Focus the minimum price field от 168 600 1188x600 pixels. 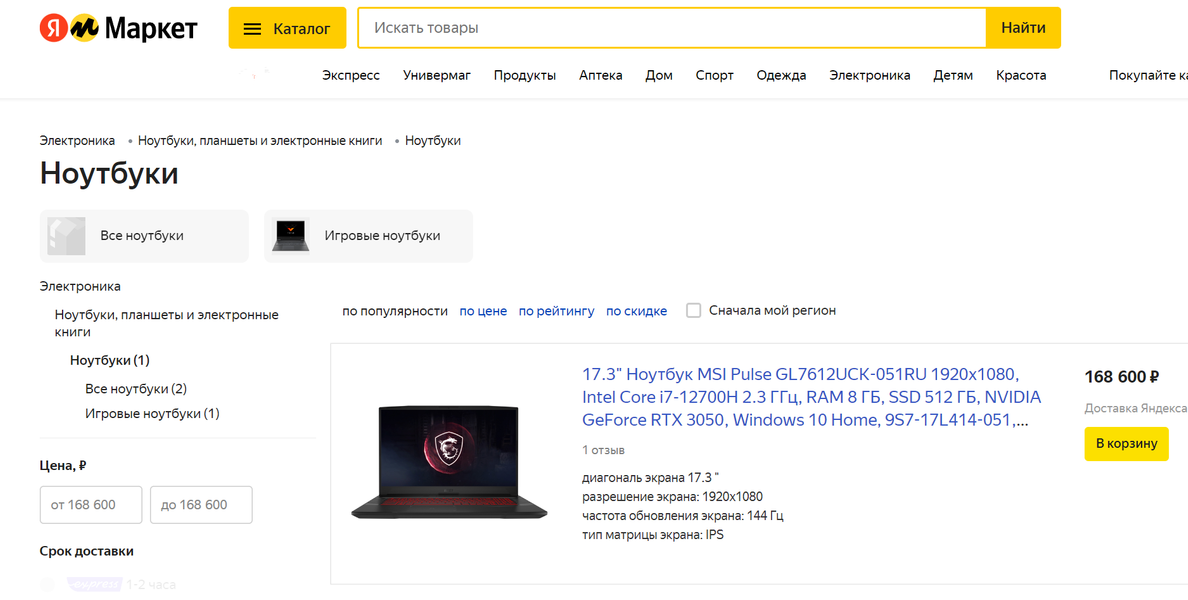[x=90, y=505]
